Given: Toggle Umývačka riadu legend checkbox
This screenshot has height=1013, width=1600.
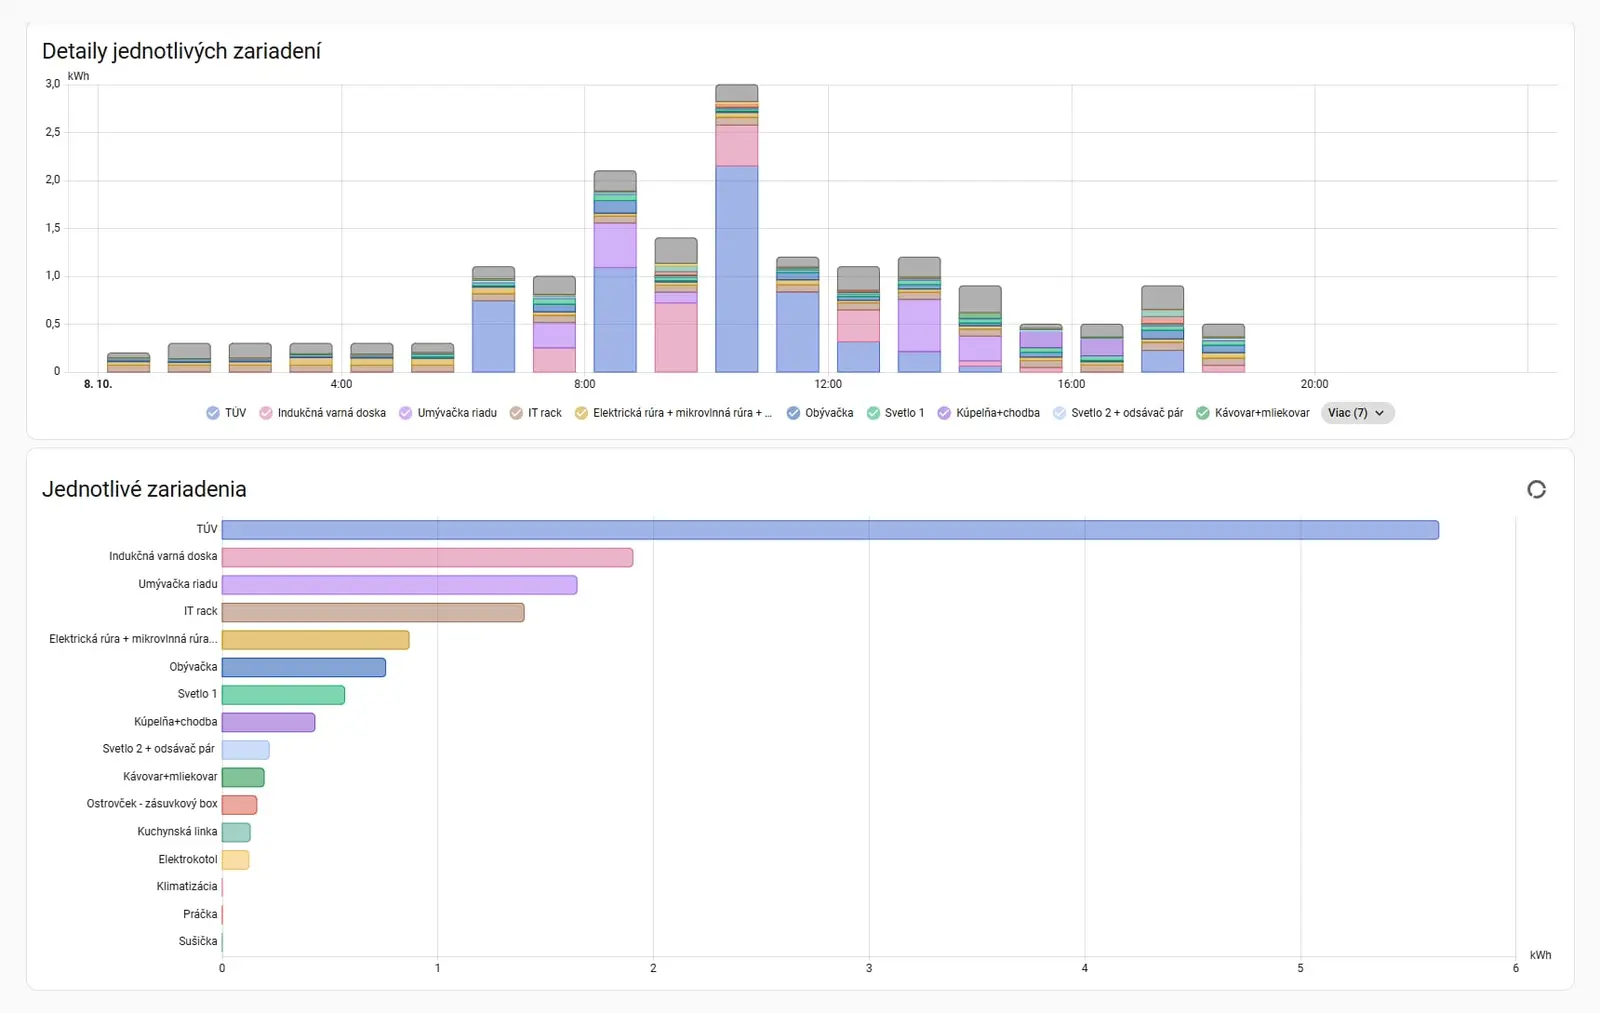Looking at the screenshot, I should point(406,413).
